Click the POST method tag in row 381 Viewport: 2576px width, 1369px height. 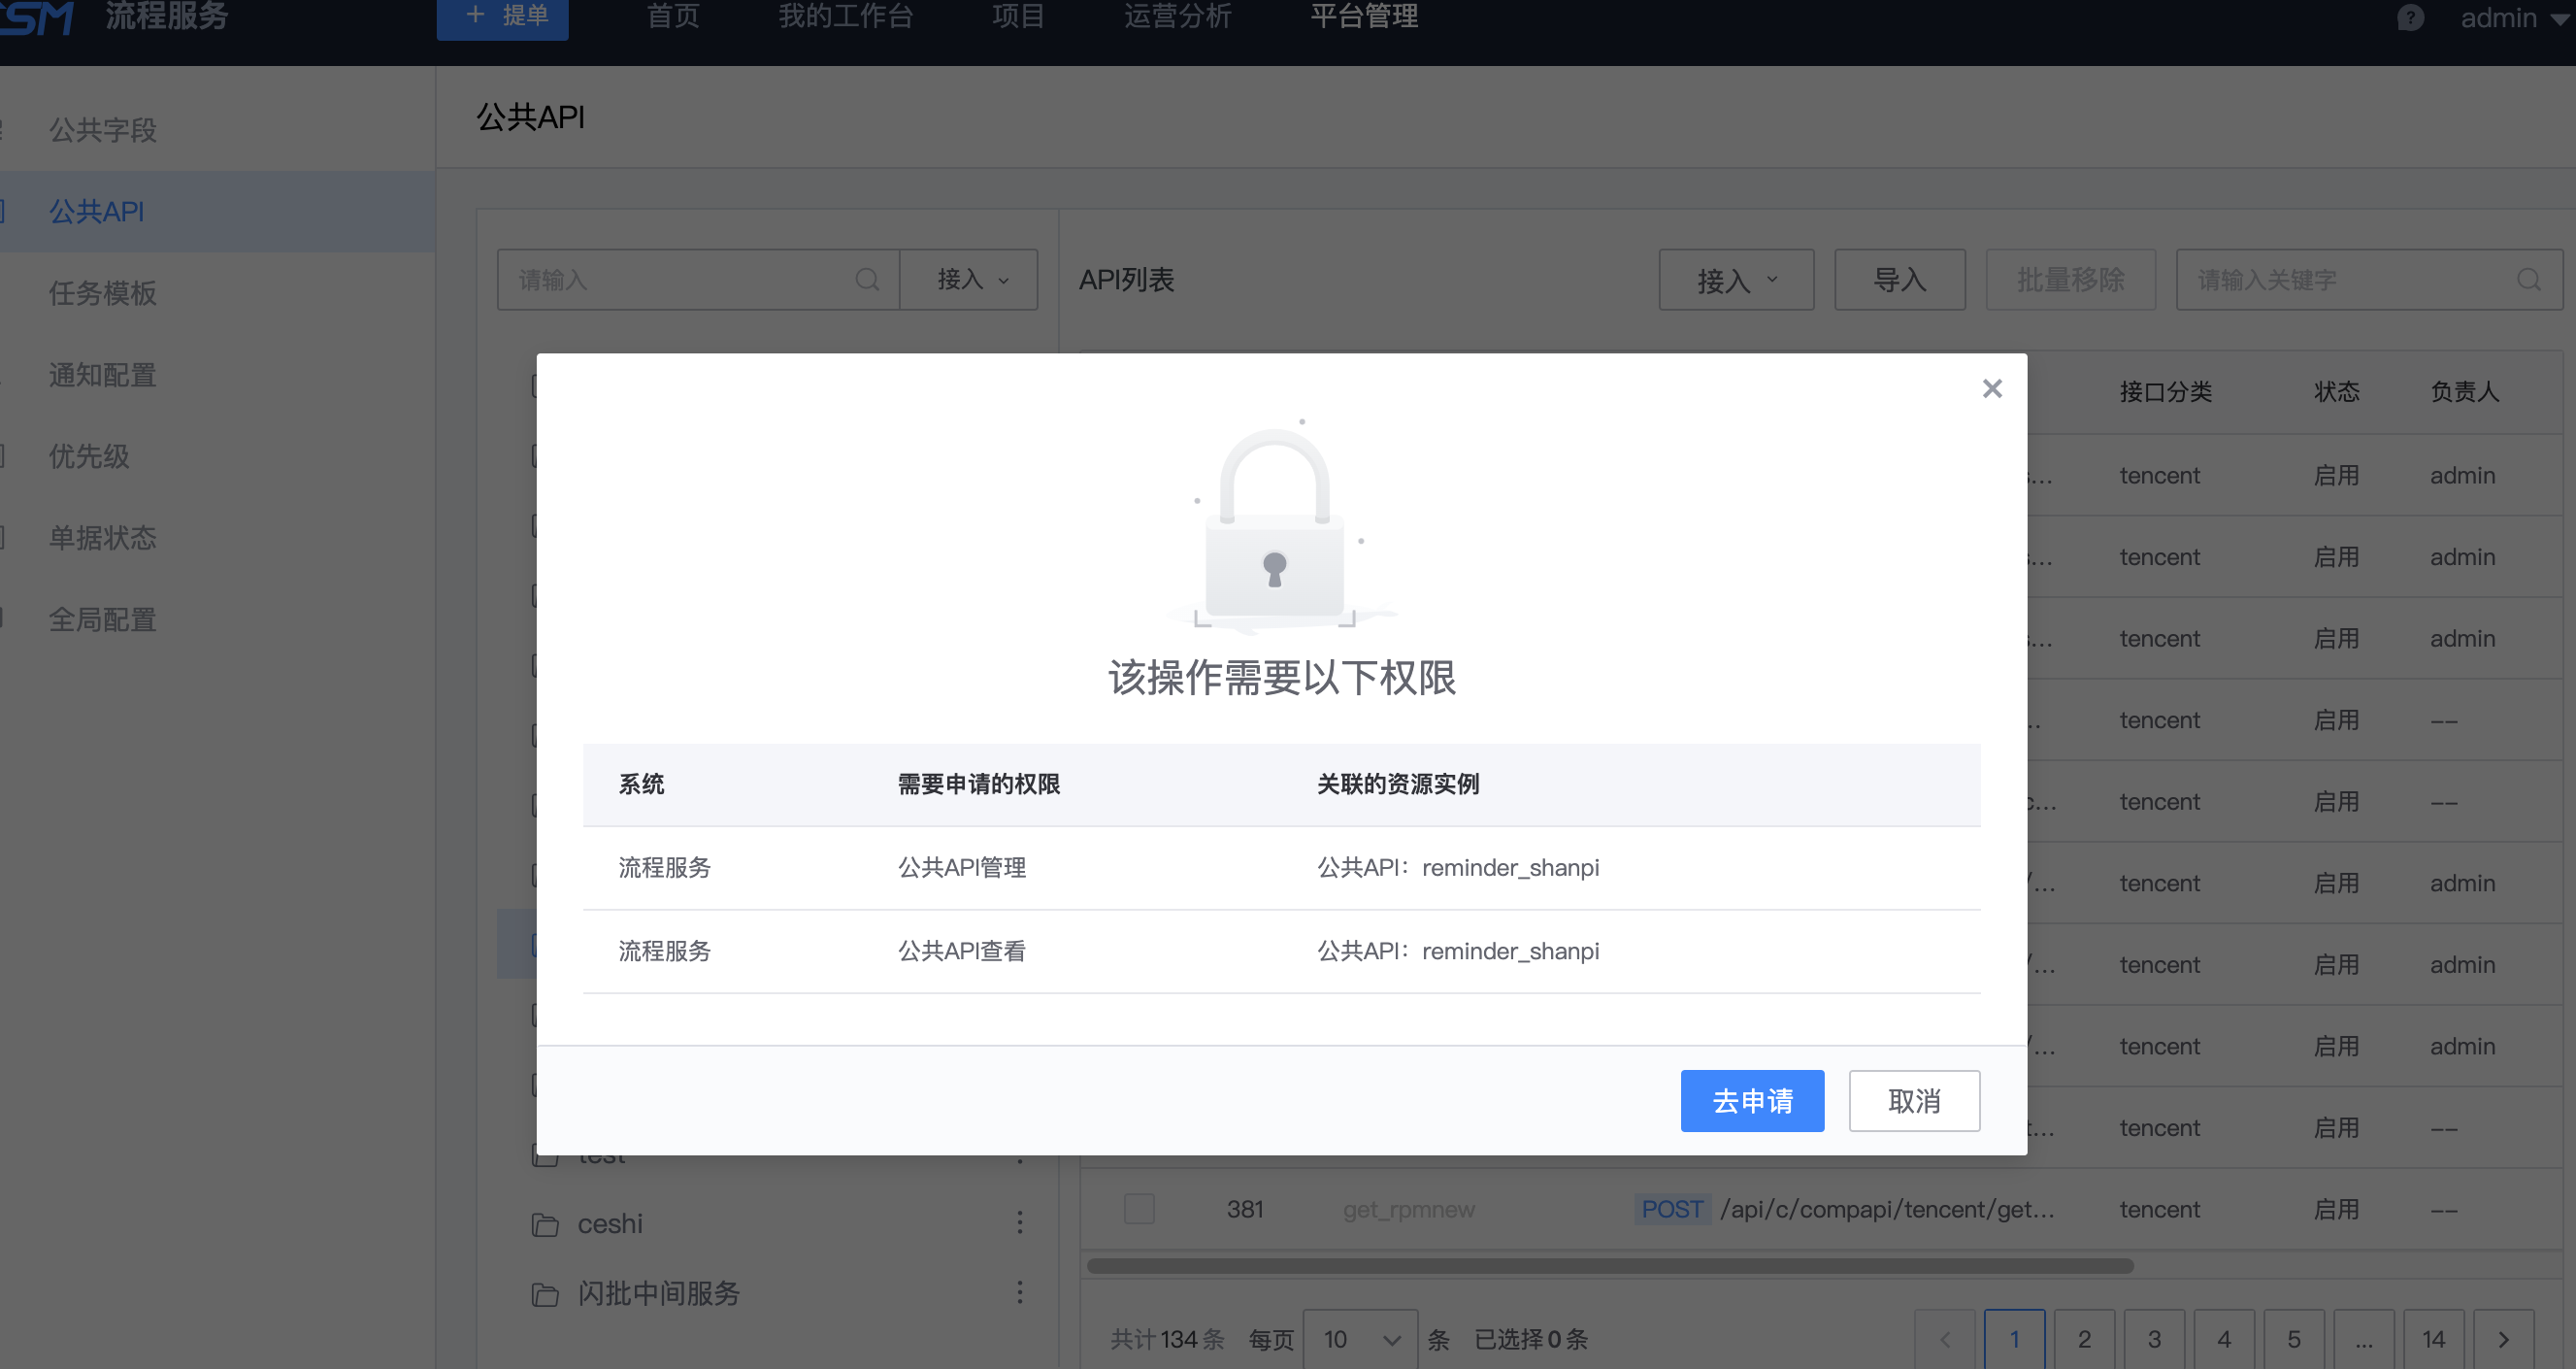click(x=1672, y=1209)
